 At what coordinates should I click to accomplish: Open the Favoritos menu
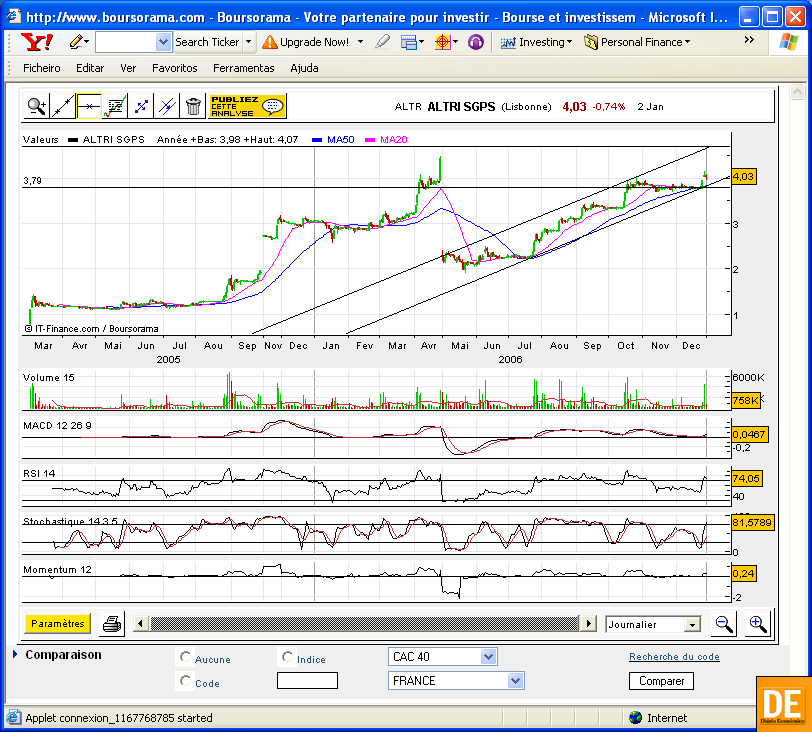[175, 68]
